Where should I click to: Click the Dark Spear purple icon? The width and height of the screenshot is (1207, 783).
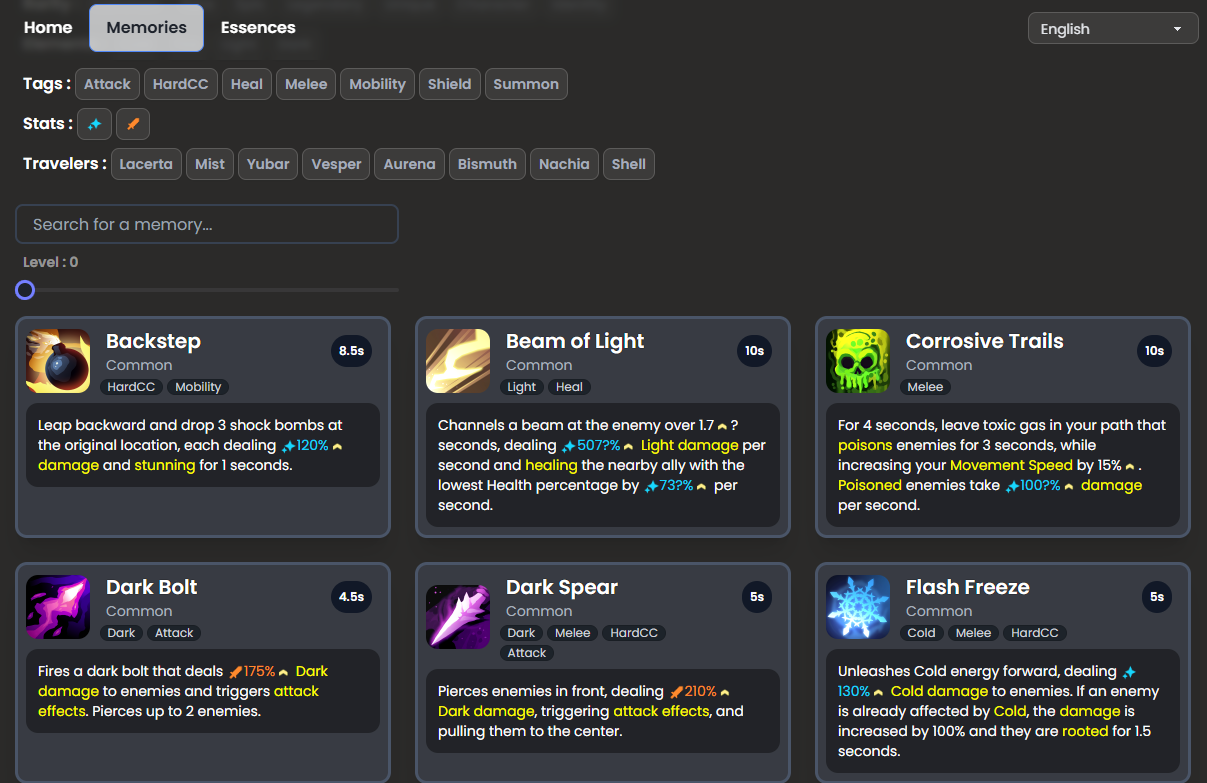(x=458, y=617)
